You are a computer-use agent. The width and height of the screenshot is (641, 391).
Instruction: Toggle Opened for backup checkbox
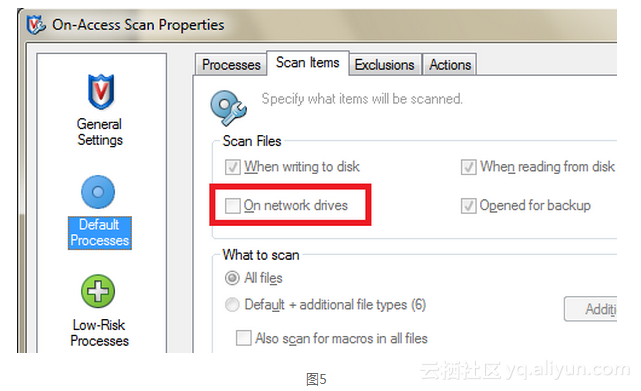pos(468,205)
